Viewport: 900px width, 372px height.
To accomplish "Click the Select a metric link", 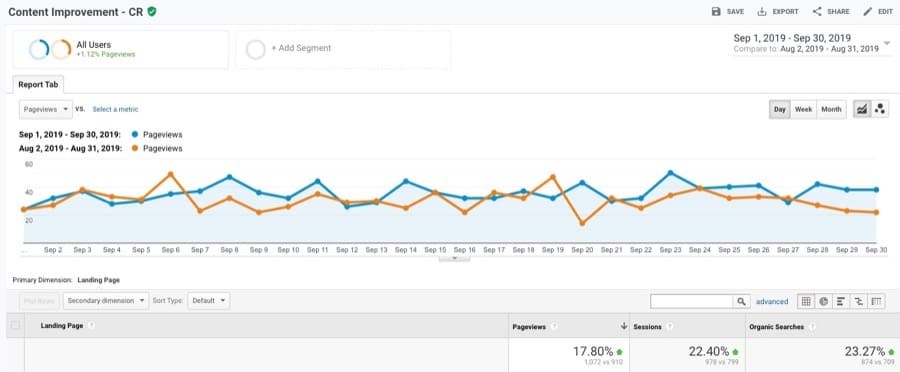I will (x=115, y=109).
